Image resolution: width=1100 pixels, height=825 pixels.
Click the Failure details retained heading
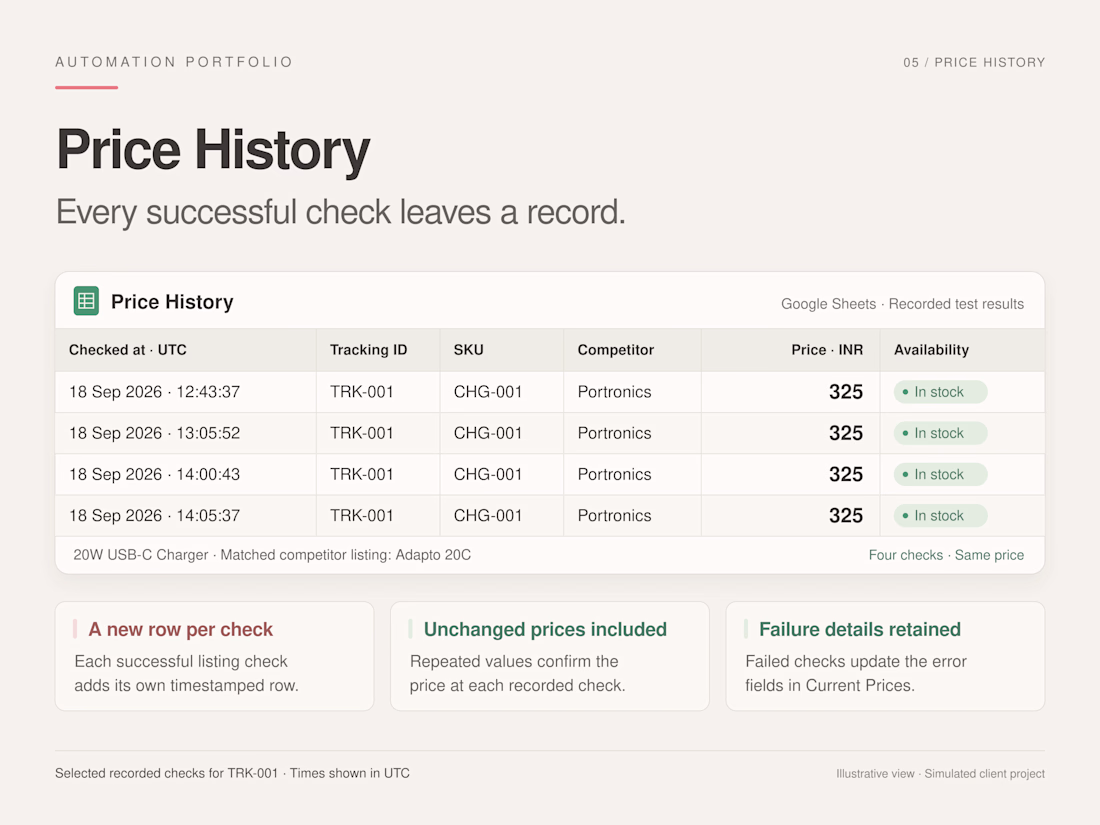point(859,629)
